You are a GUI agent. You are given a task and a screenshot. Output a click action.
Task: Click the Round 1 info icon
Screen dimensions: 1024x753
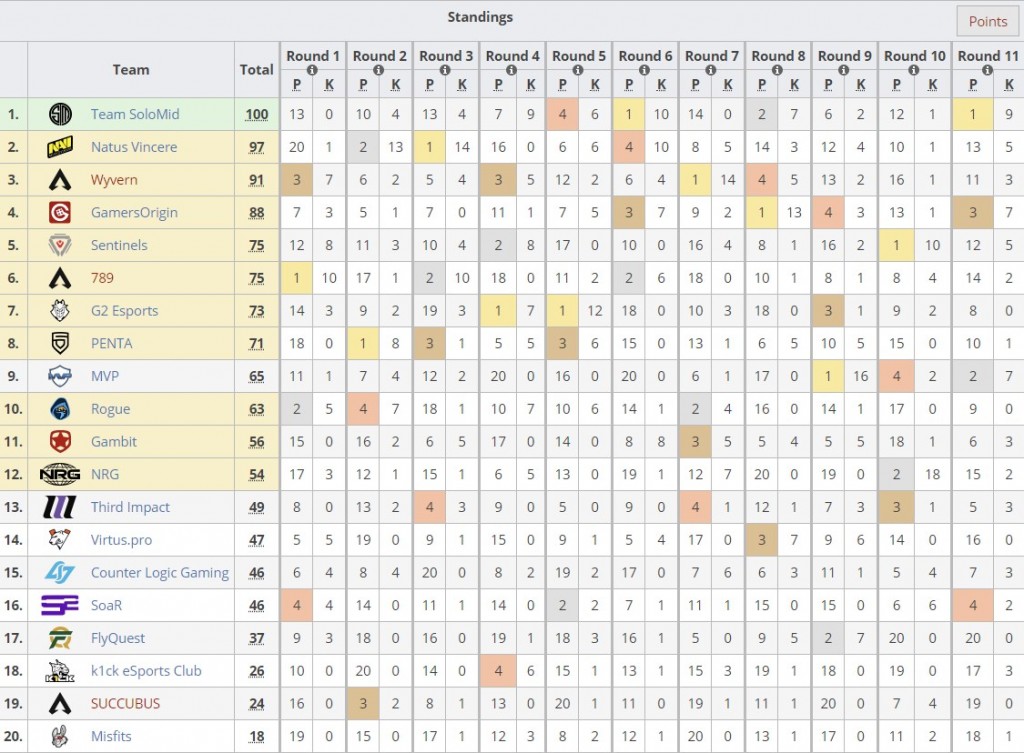313,70
